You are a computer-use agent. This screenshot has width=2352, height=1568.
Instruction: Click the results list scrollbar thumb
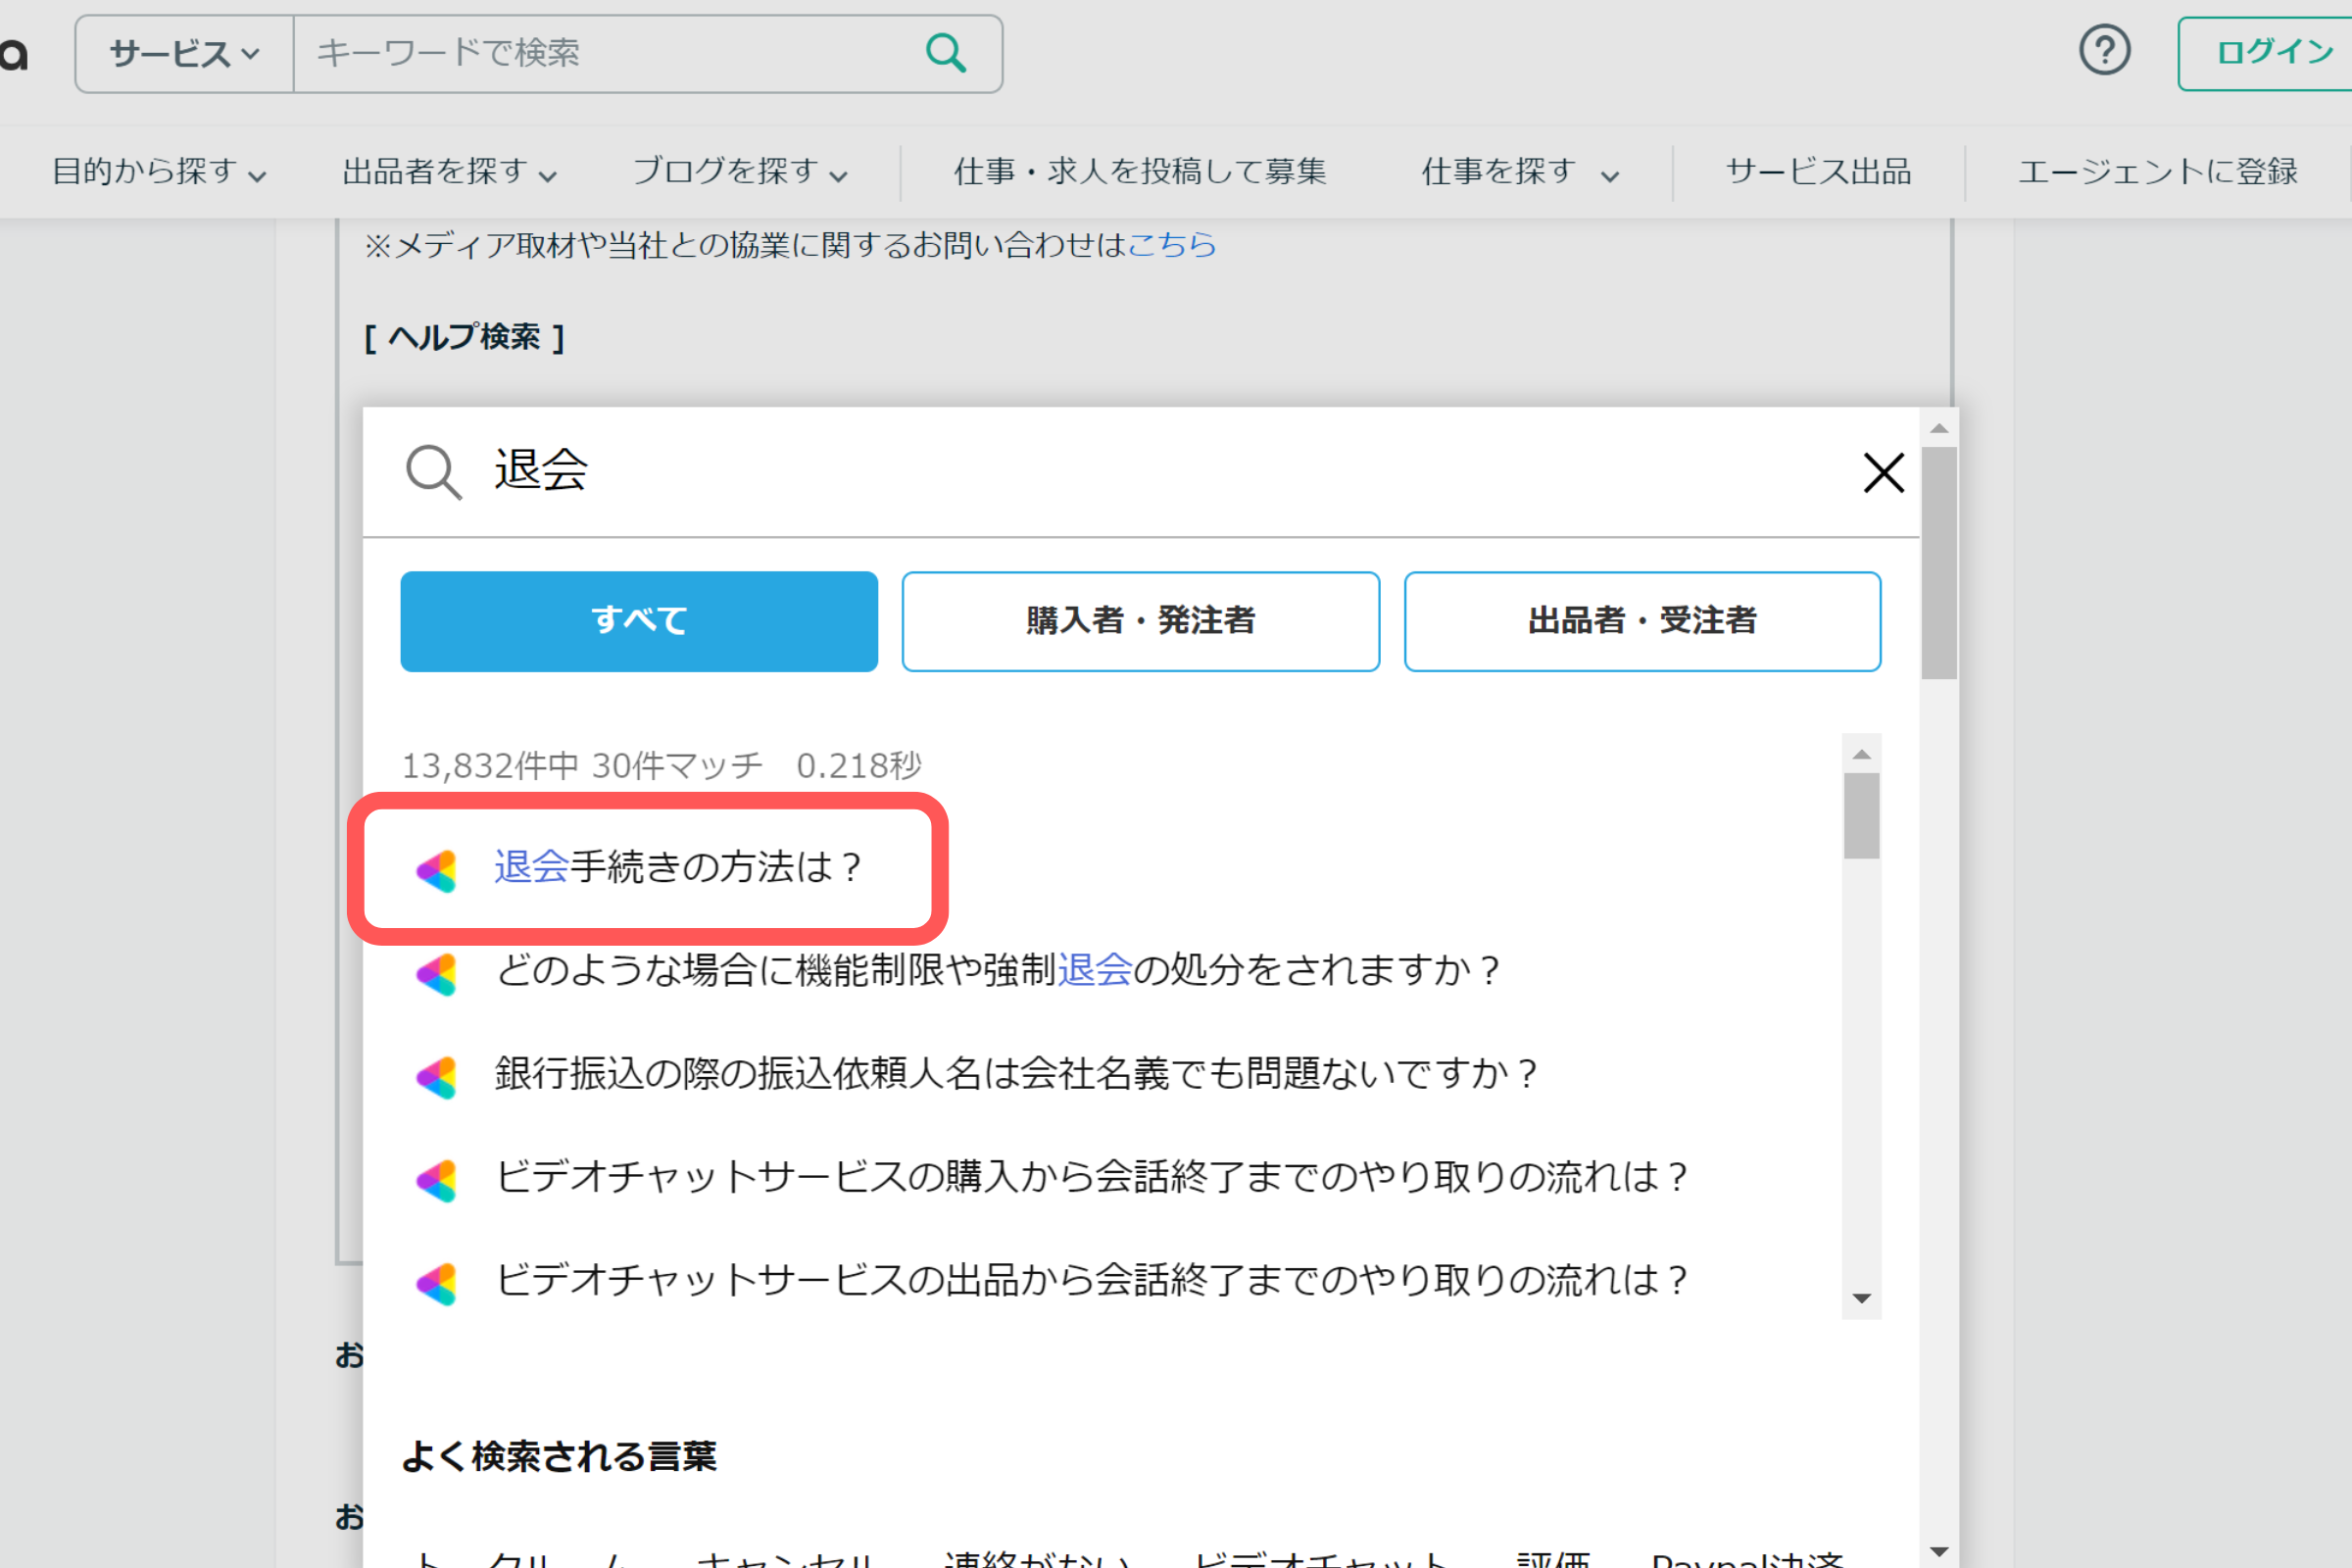click(x=1861, y=815)
